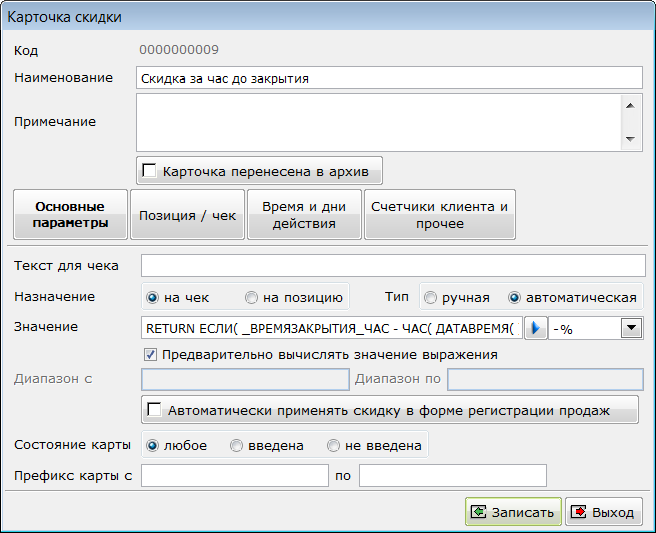This screenshot has height=533, width=656.
Task: Click the Диапазон с field
Action: pyautogui.click(x=245, y=379)
